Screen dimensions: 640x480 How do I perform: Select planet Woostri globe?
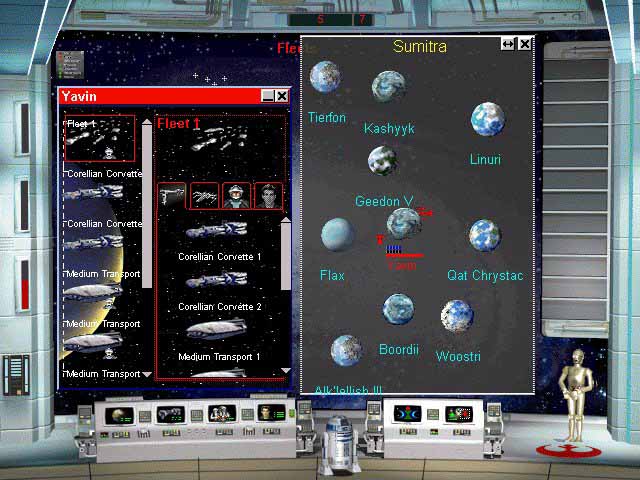pyautogui.click(x=457, y=316)
